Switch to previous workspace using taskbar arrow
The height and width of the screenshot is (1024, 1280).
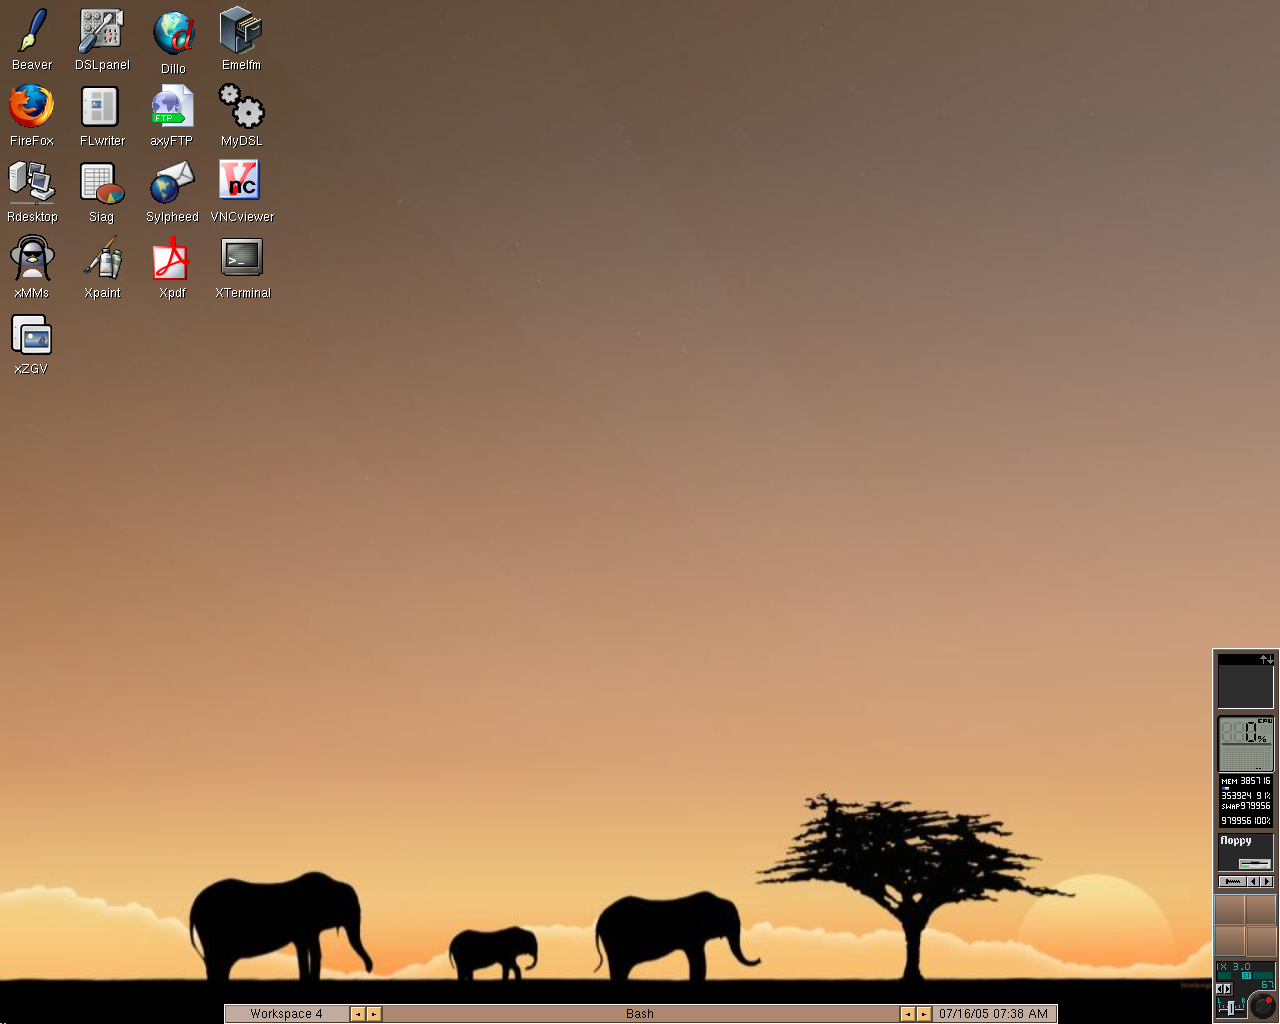coord(357,1014)
